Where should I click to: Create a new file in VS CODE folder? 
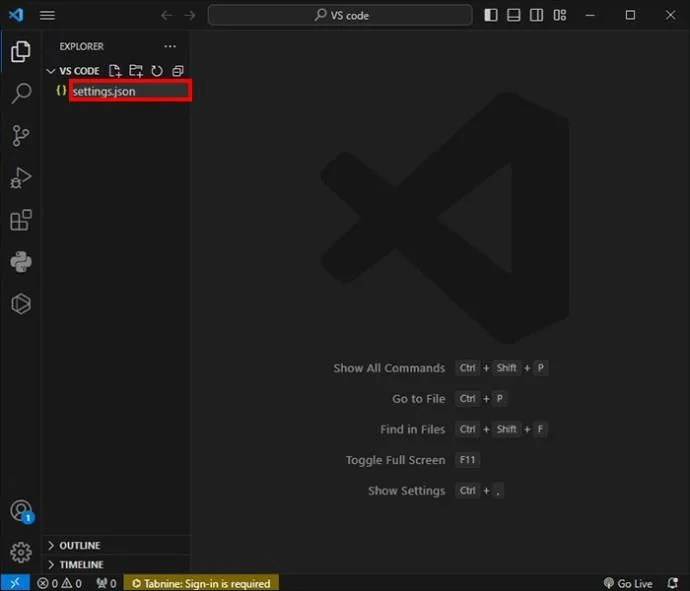115,71
